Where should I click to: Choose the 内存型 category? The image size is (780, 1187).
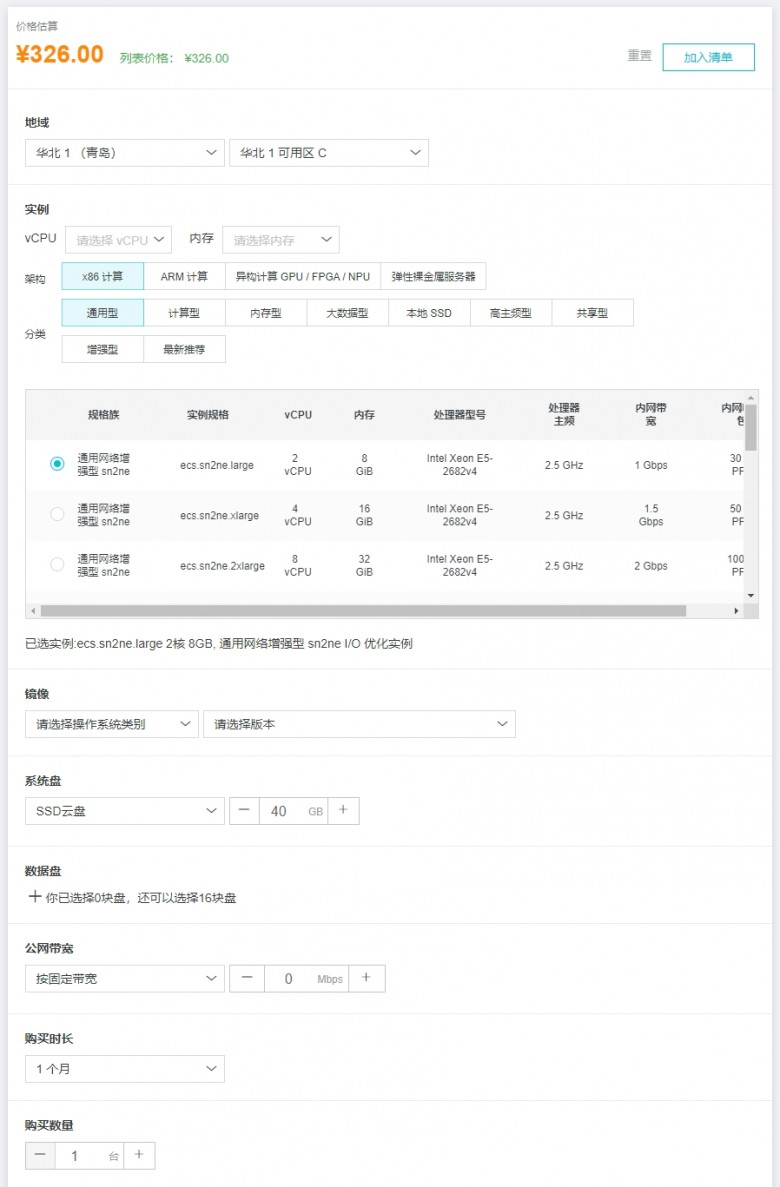[x=266, y=313]
